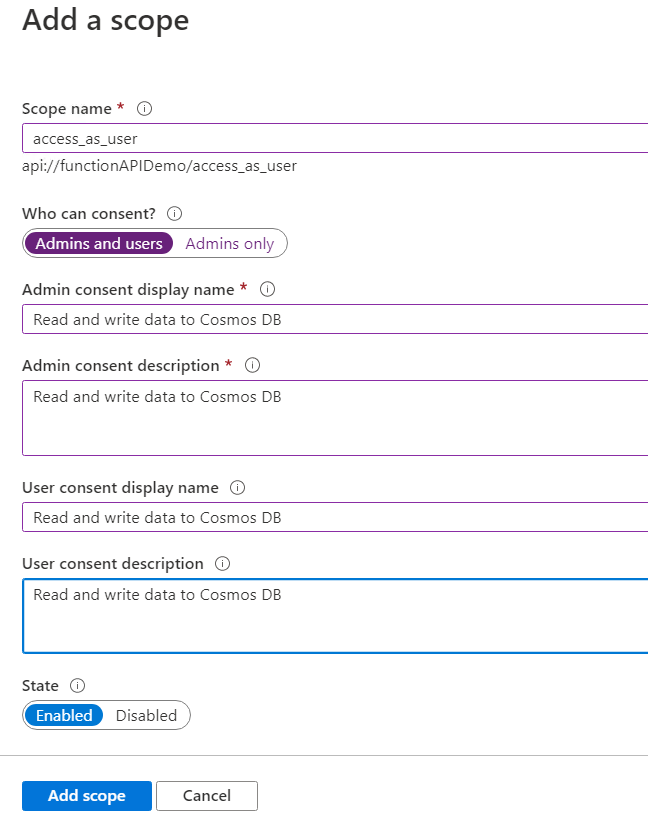The height and width of the screenshot is (829, 648).
Task: Click the info icon next to State
Action: click(x=78, y=686)
